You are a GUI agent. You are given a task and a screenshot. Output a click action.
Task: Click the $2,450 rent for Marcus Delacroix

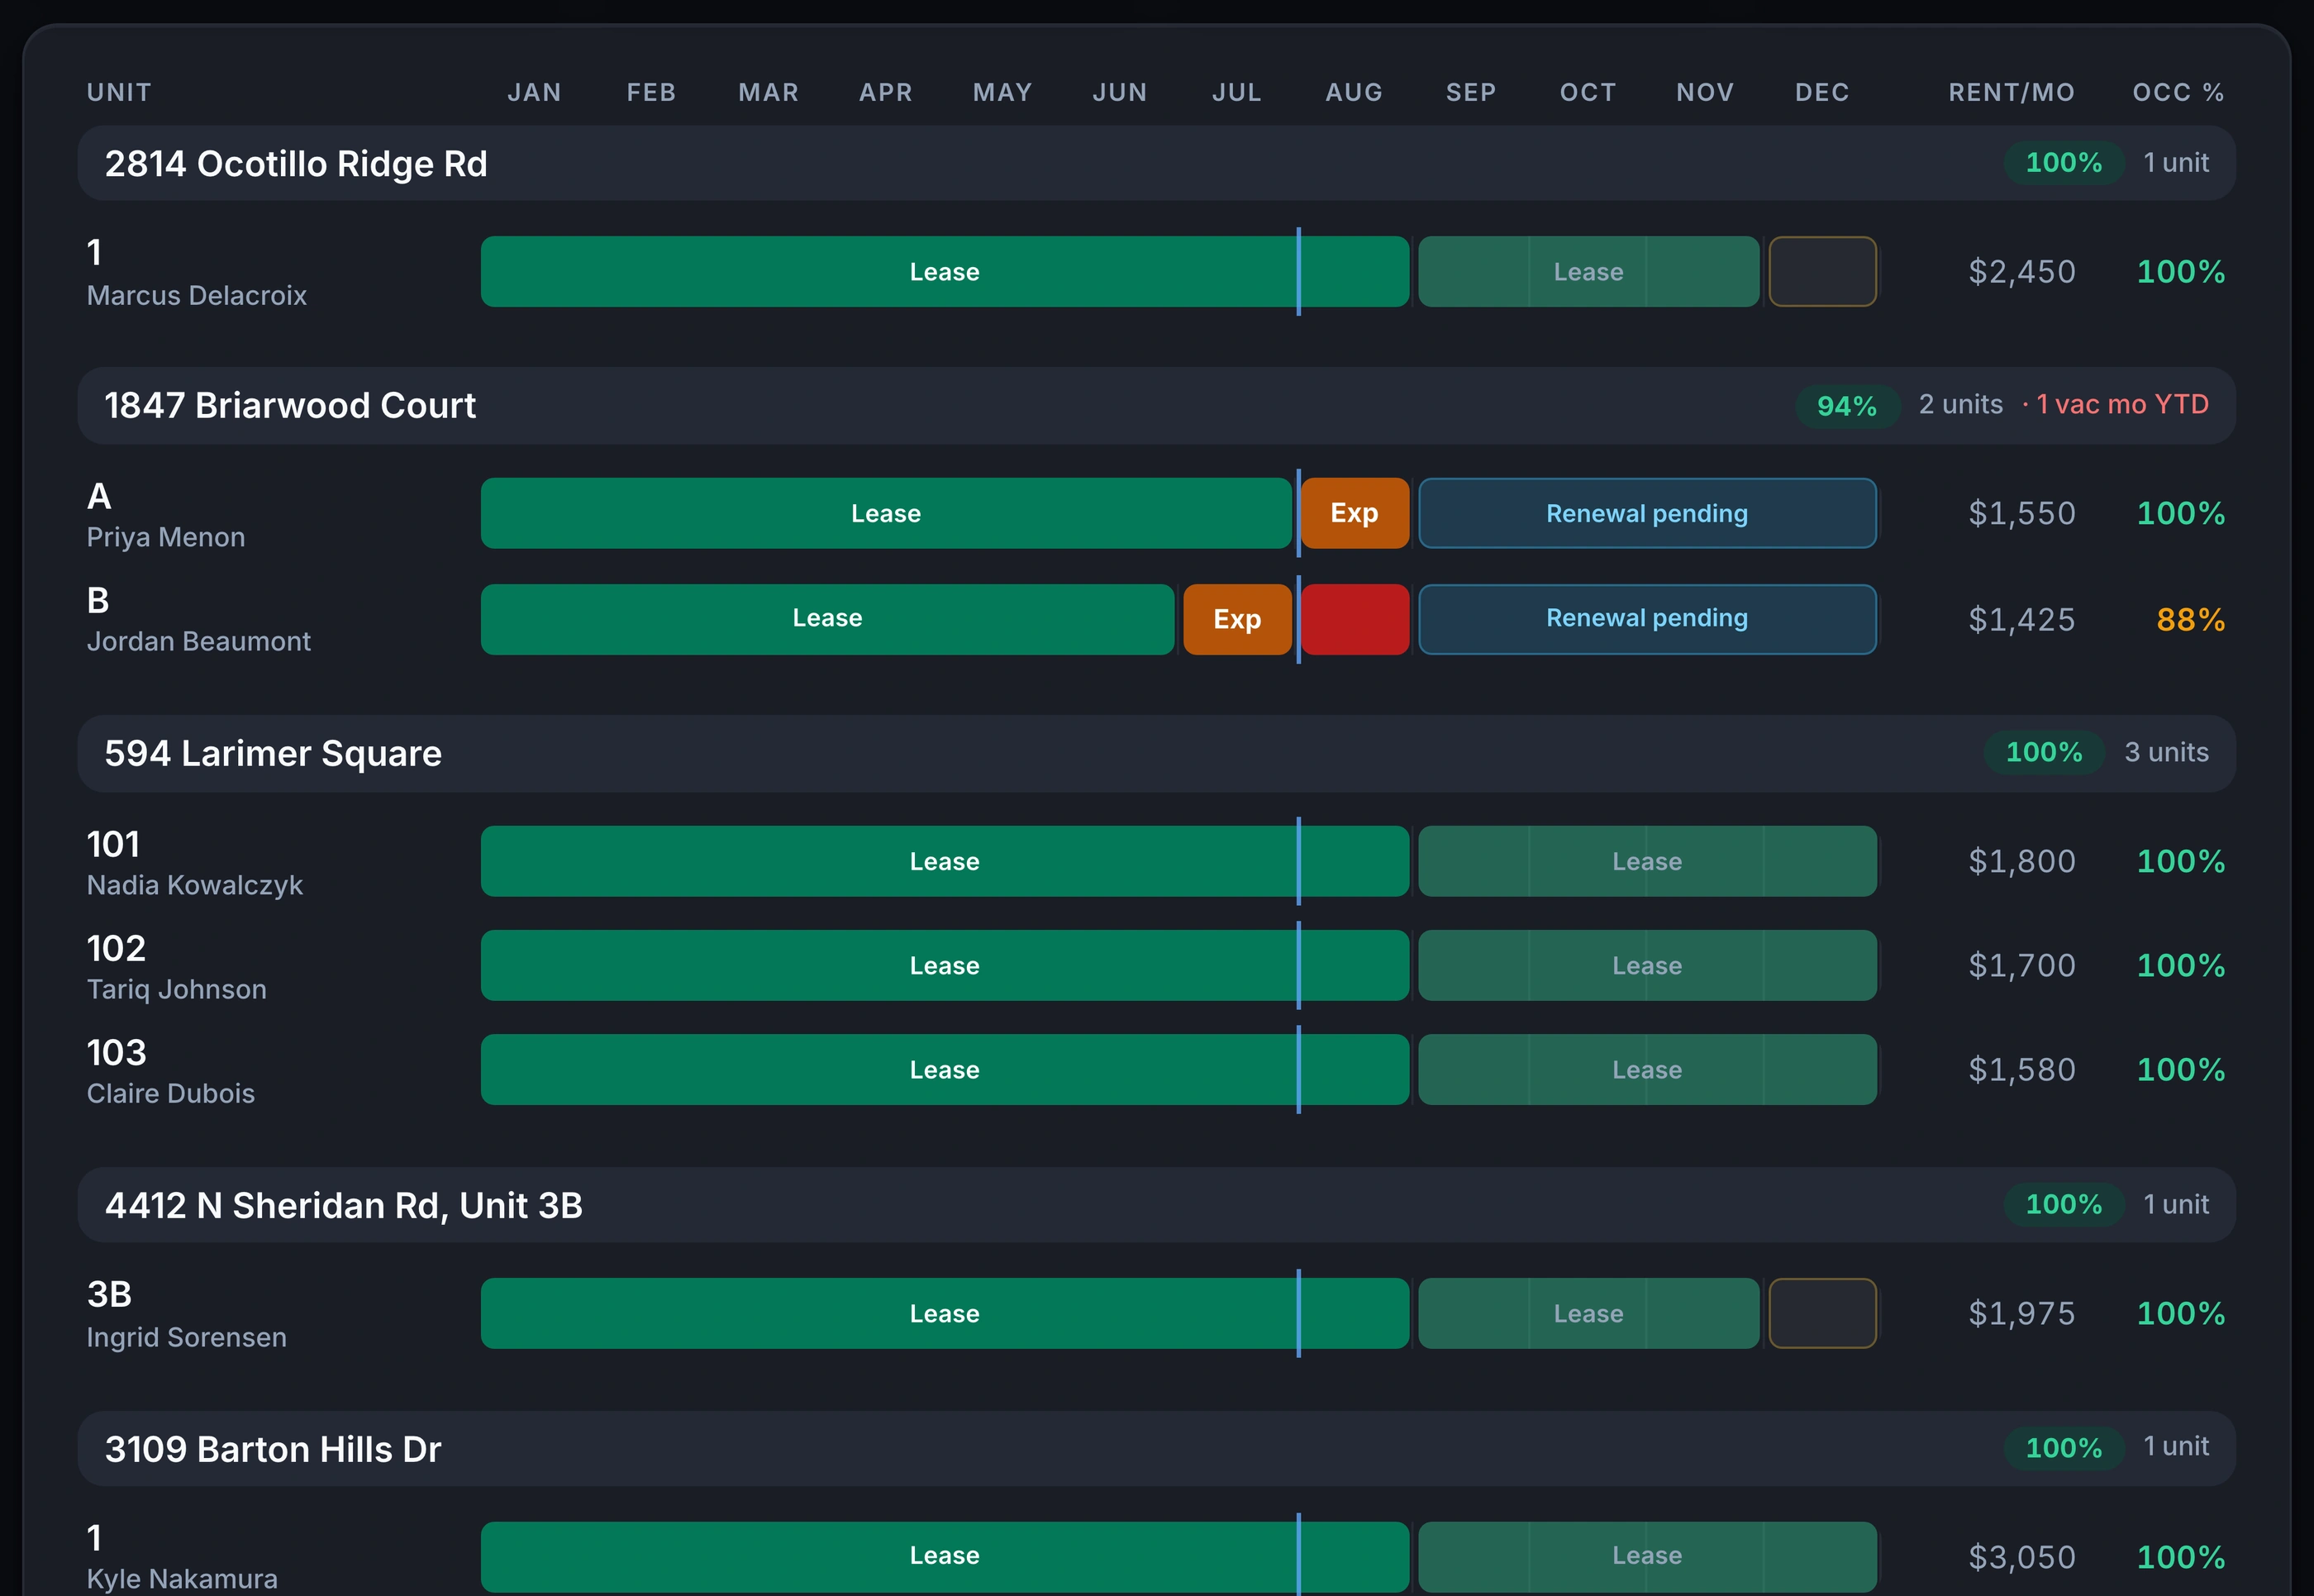(x=2021, y=271)
